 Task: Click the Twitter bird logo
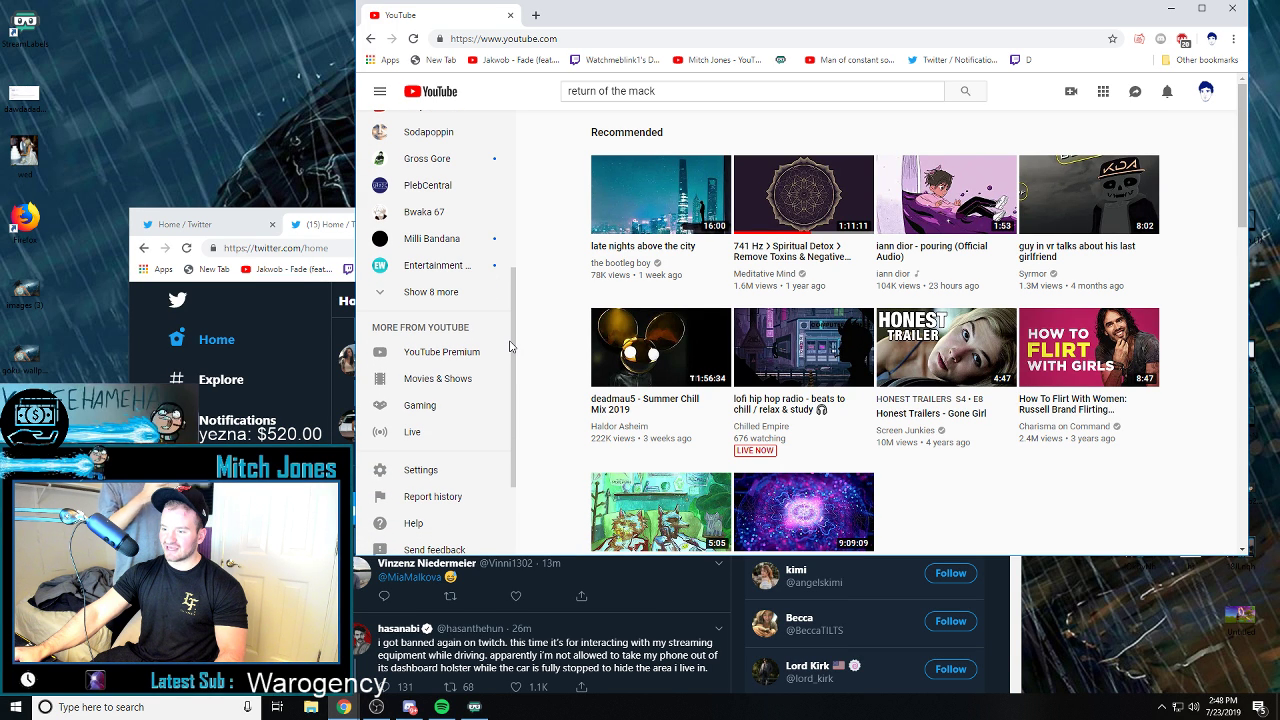pyautogui.click(x=178, y=299)
